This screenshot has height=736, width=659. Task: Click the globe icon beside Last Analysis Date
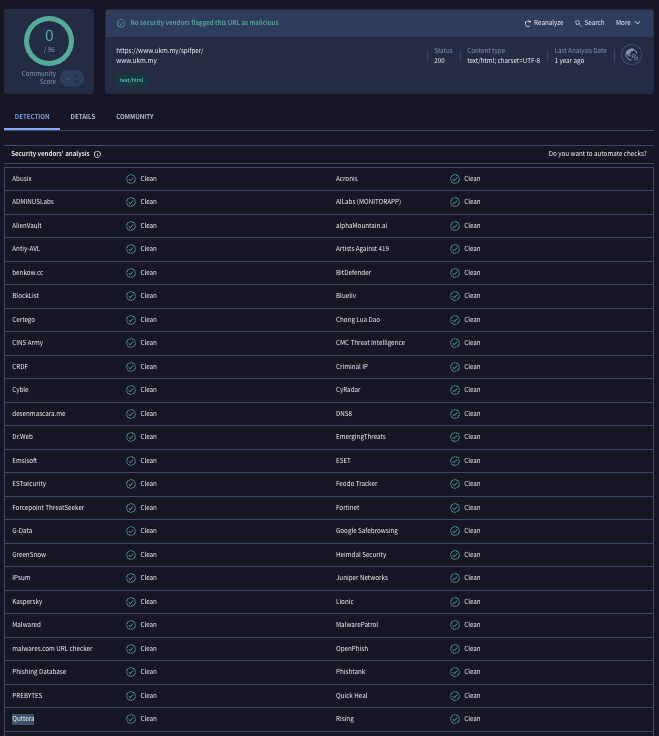[x=631, y=55]
